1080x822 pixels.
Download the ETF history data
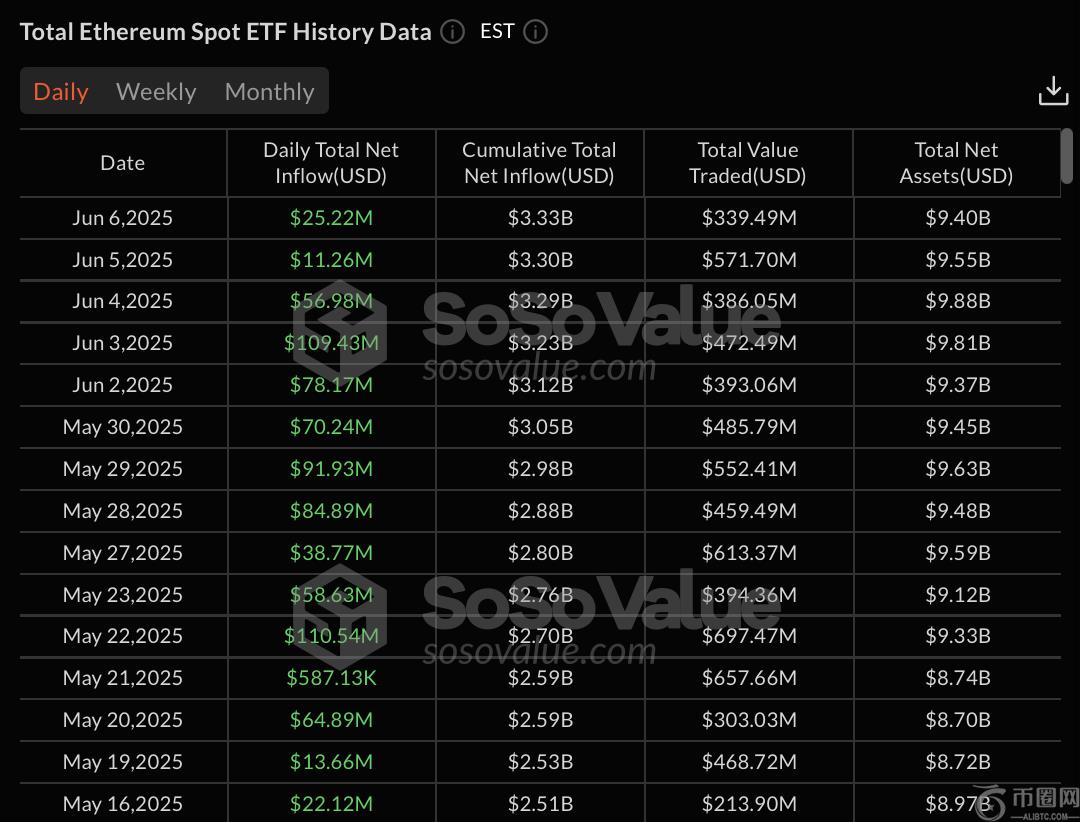1053,90
